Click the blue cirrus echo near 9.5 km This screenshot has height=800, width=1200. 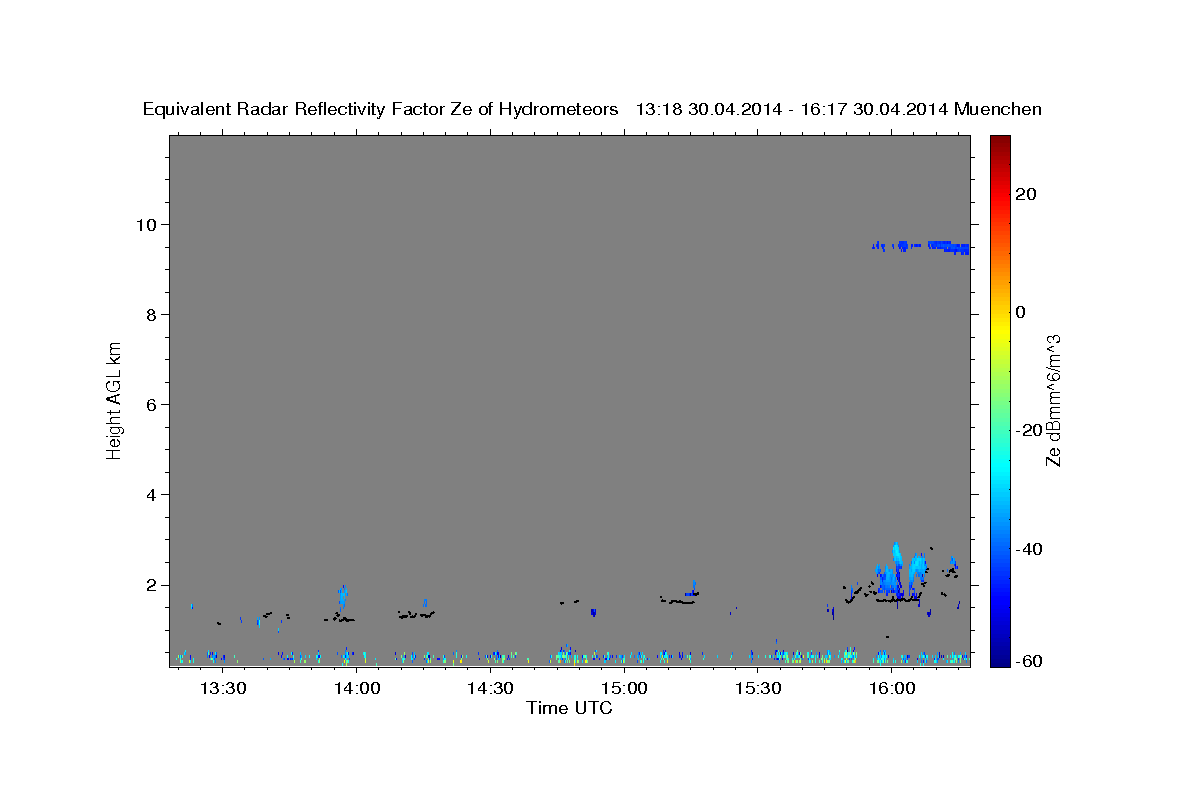pyautogui.click(x=921, y=246)
